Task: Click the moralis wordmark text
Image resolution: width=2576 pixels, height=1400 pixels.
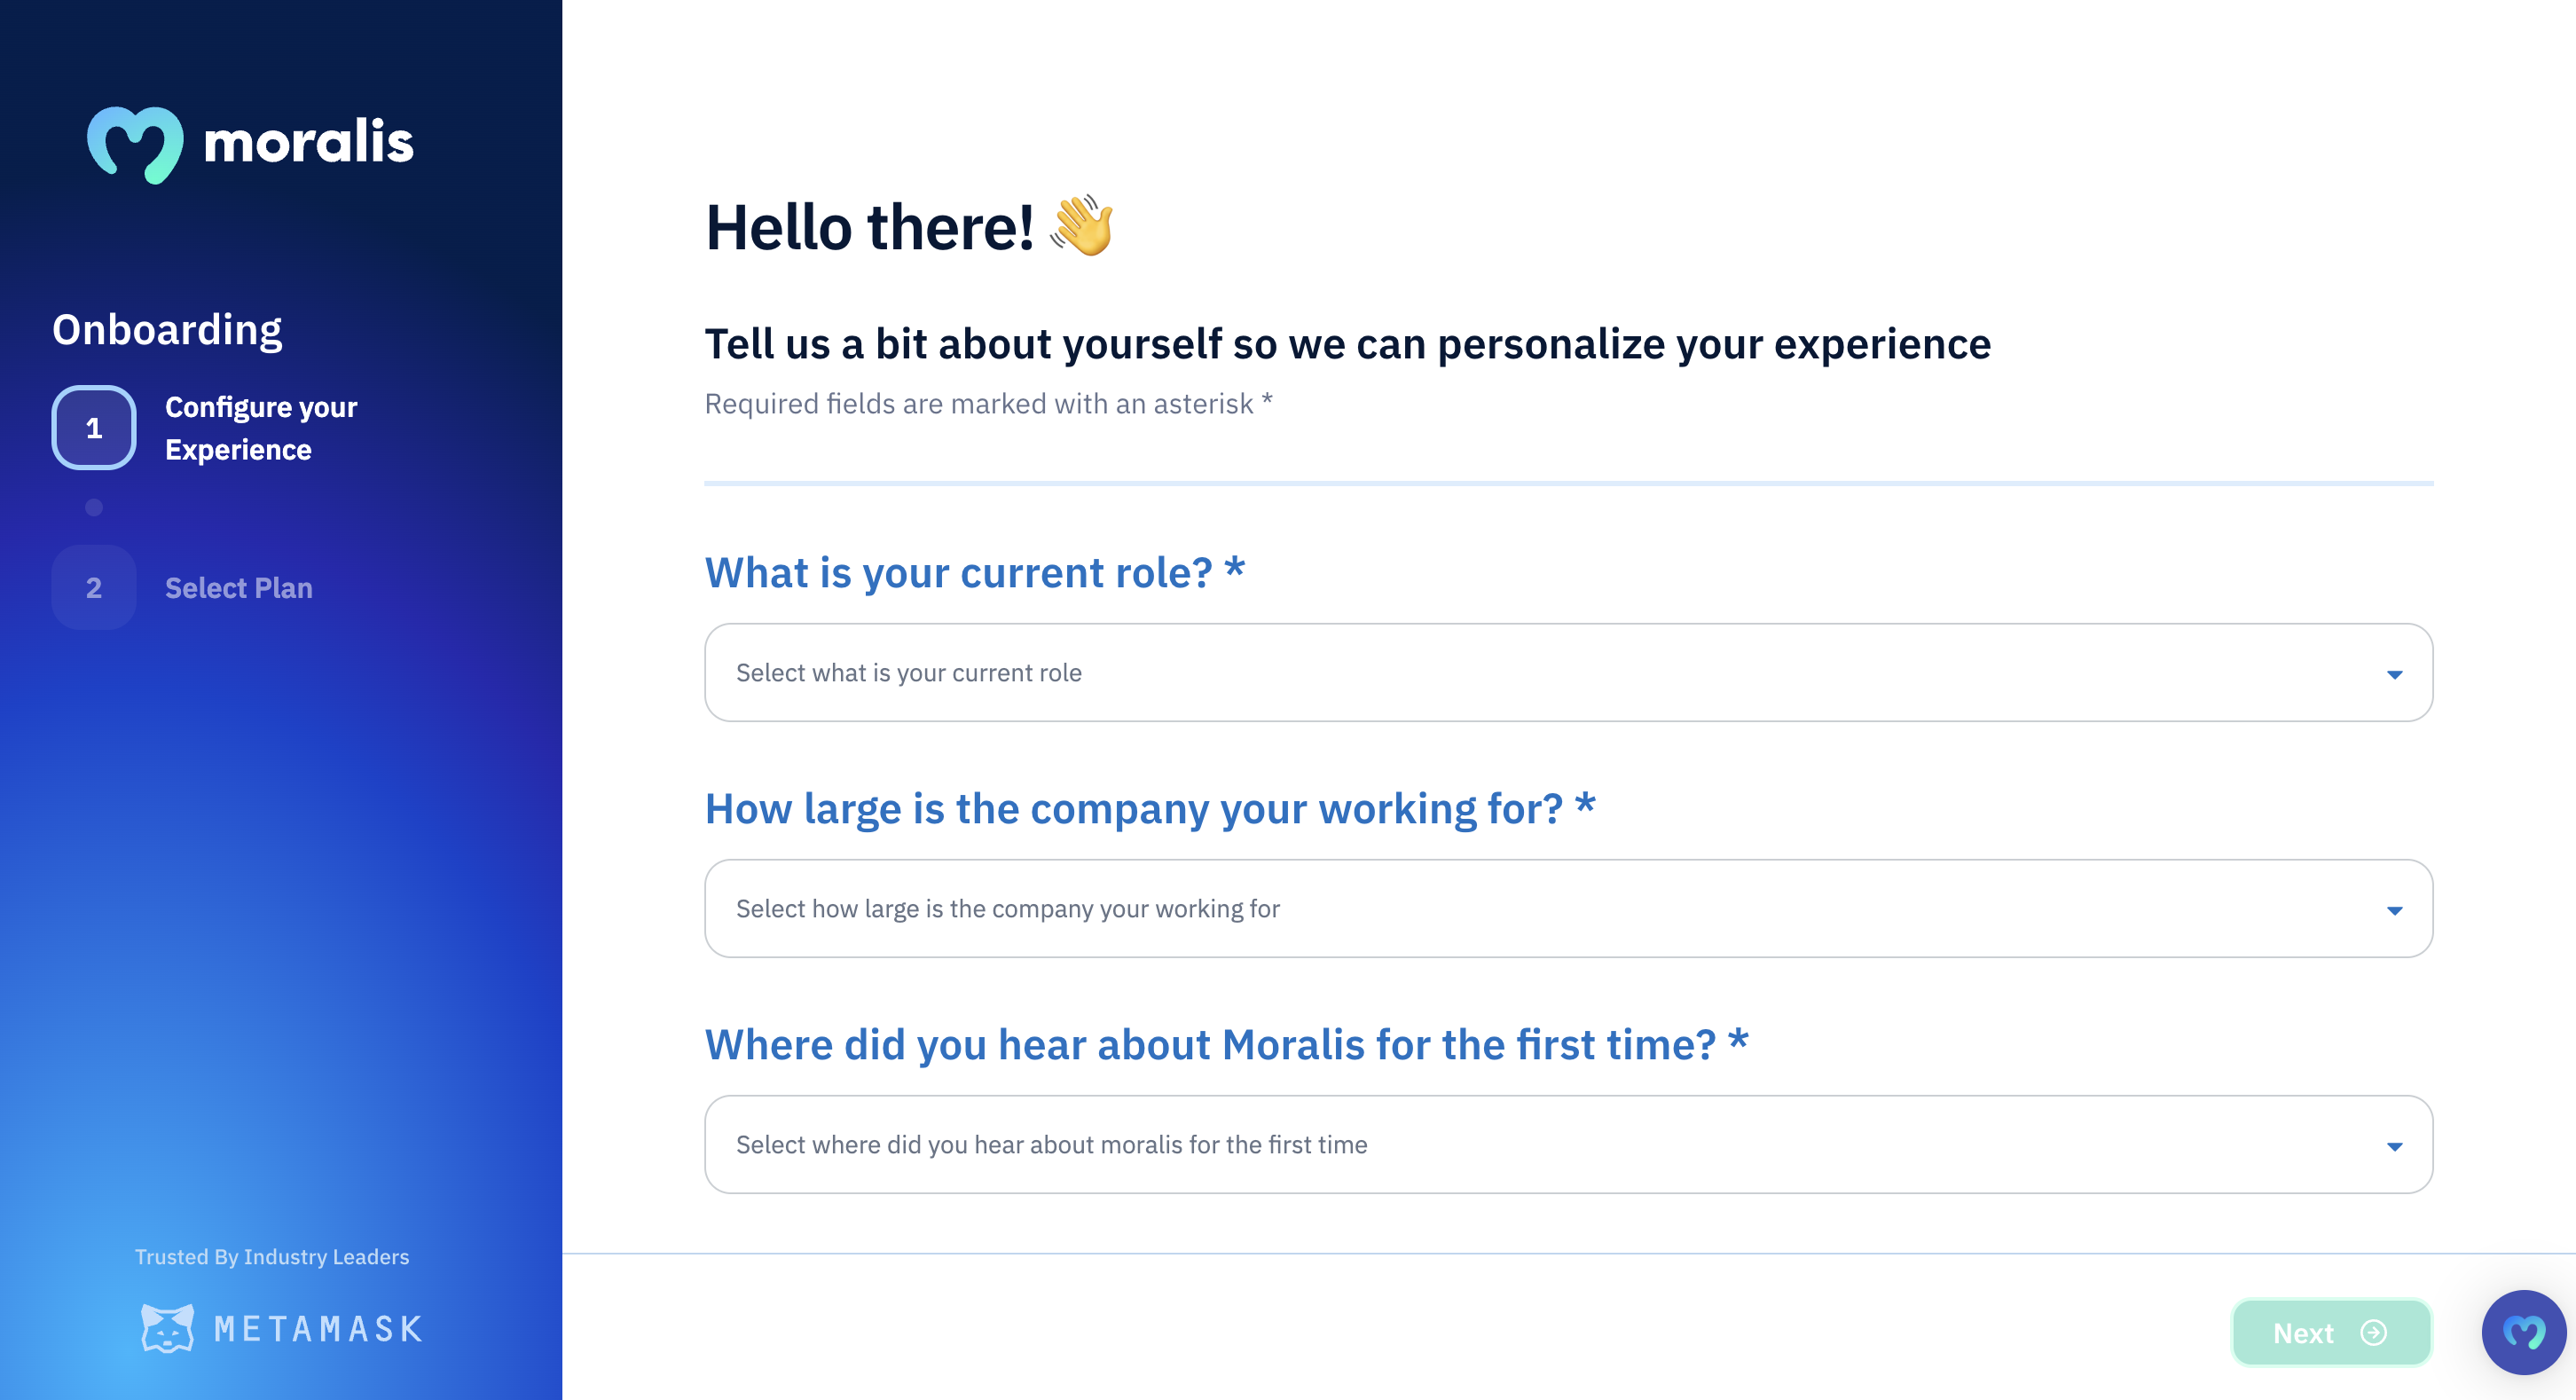Action: 308,142
